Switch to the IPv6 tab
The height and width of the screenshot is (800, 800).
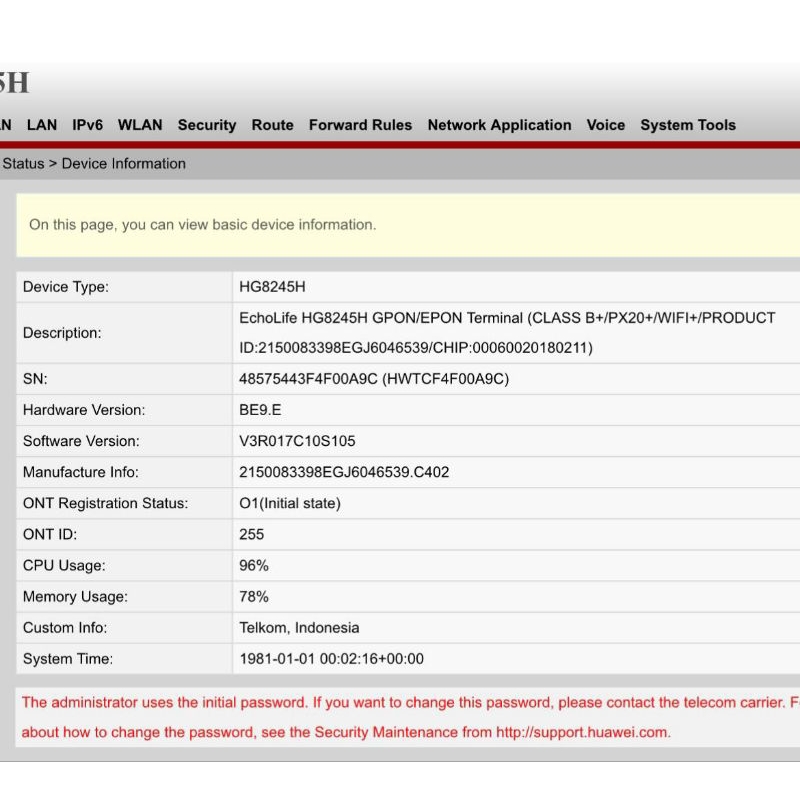[x=87, y=125]
